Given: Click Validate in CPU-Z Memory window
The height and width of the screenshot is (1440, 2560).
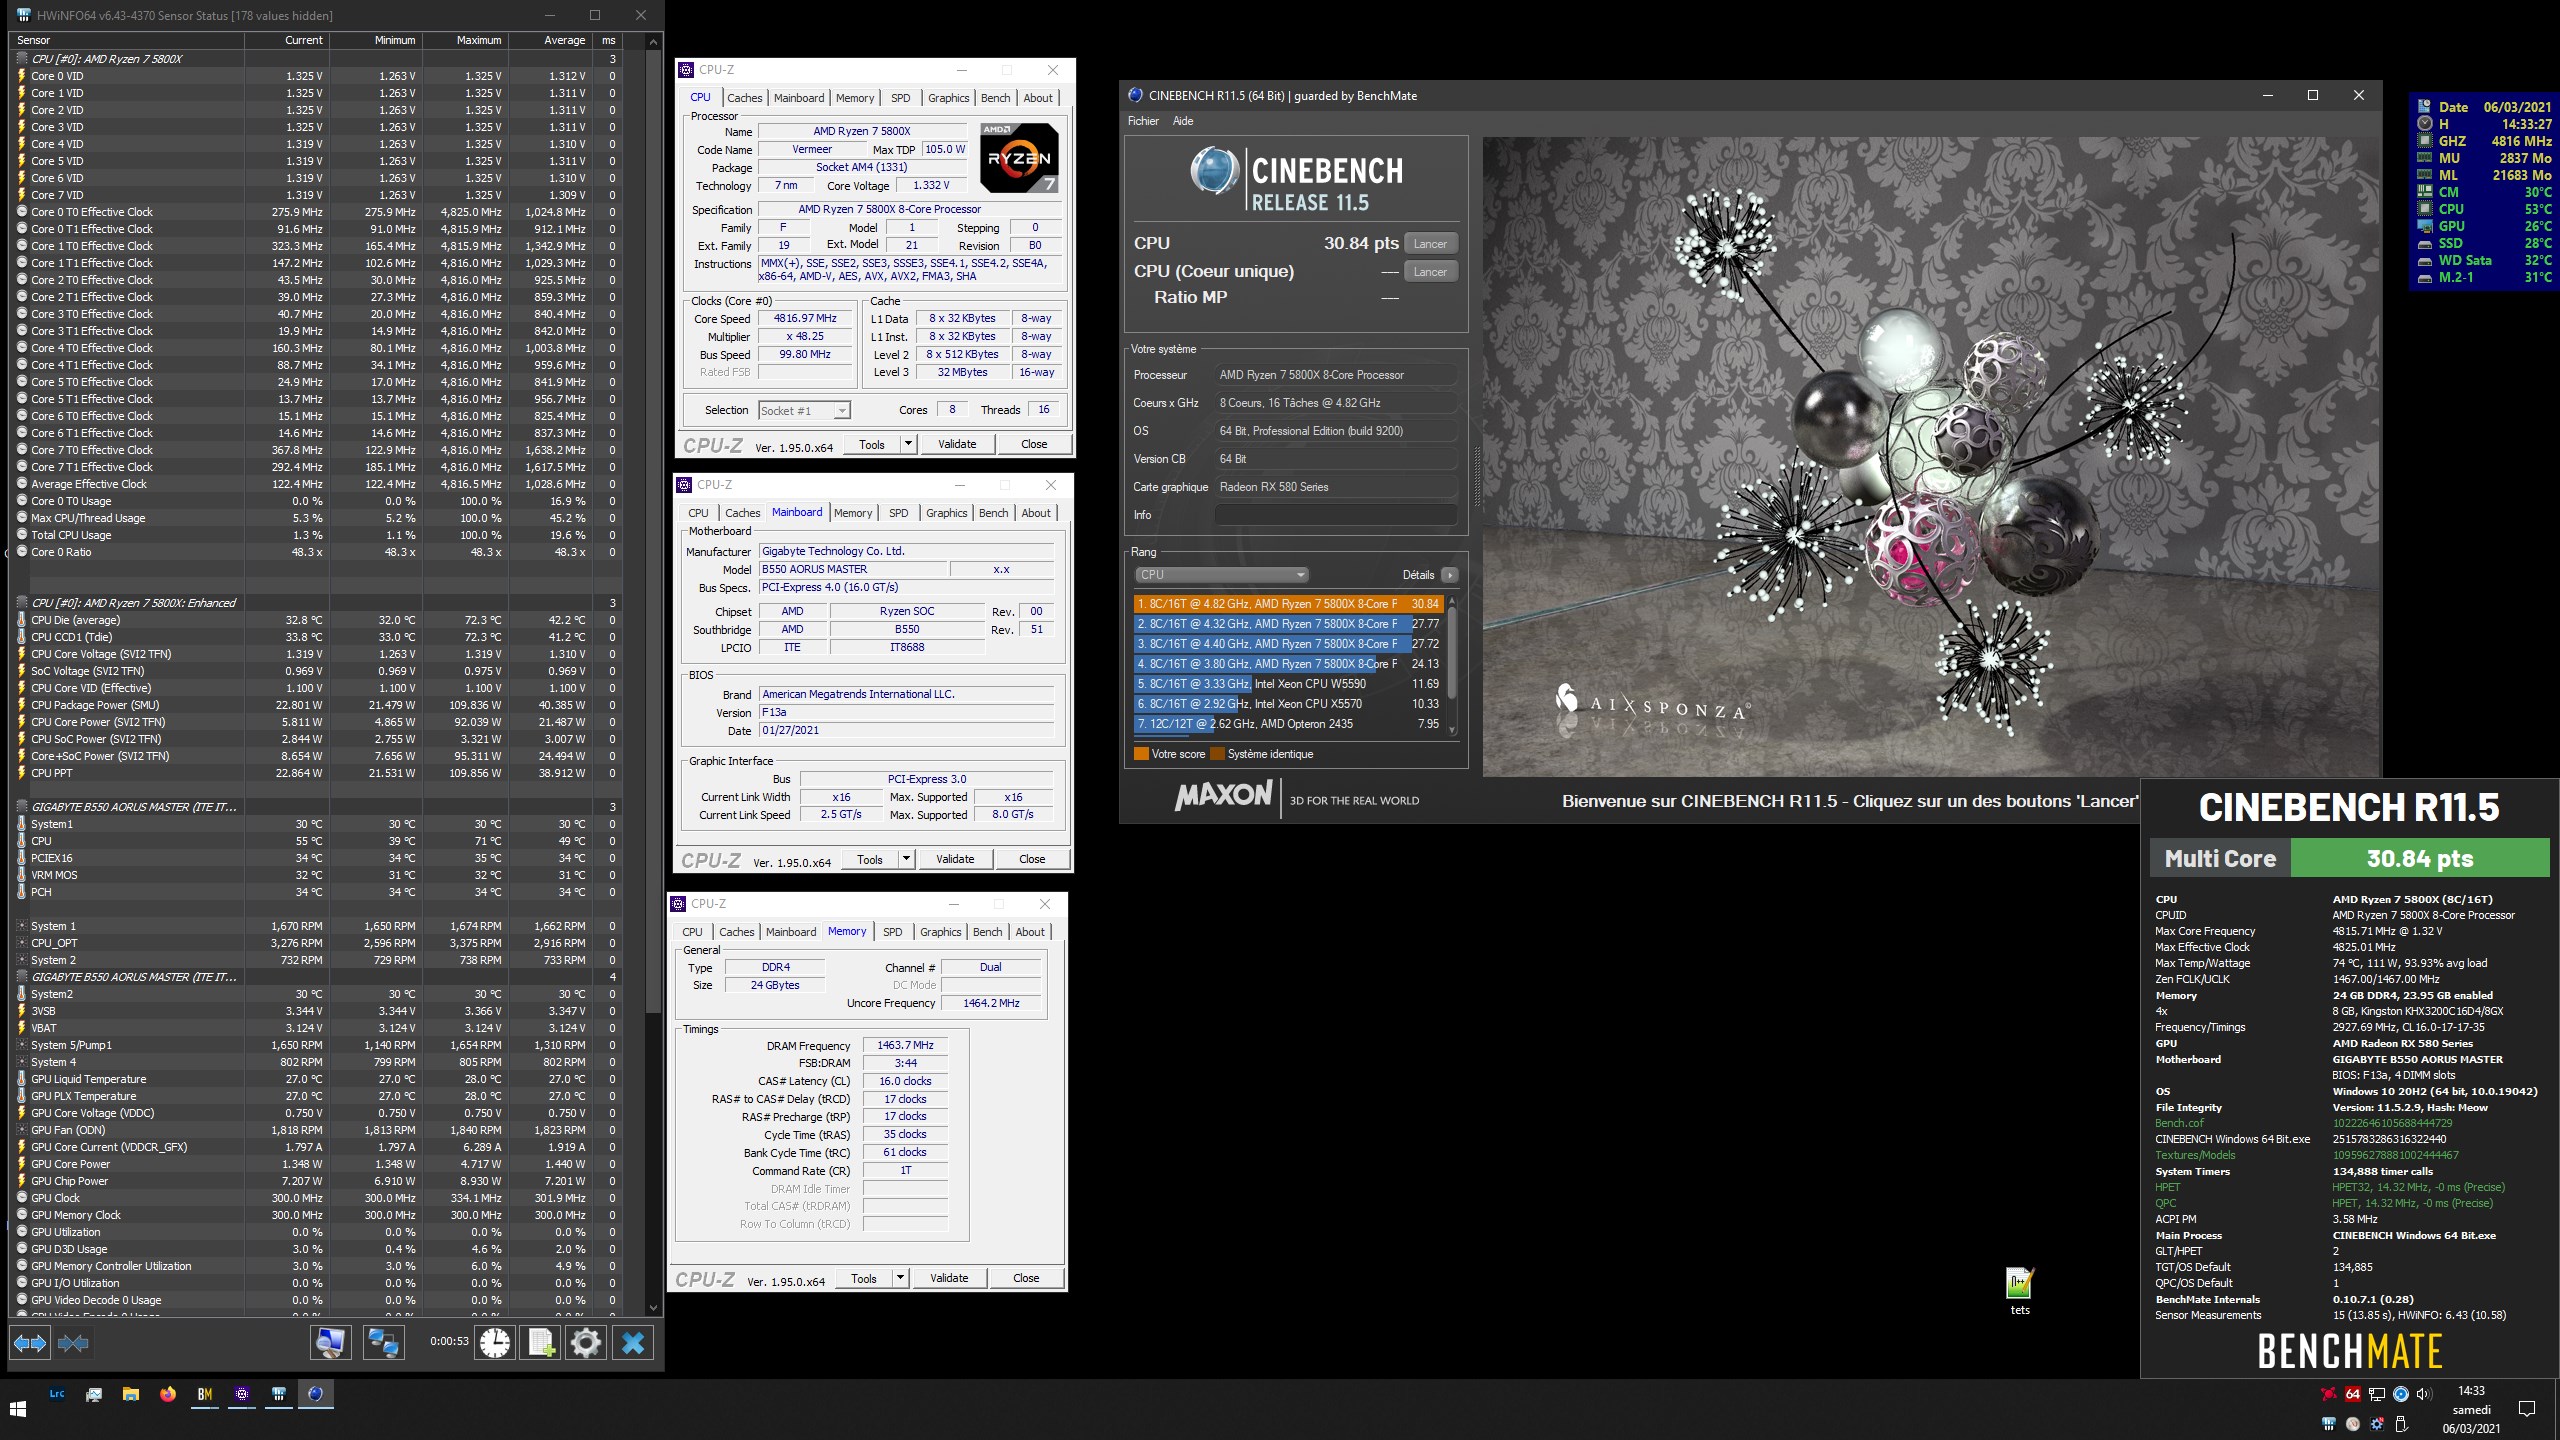Looking at the screenshot, I should click(x=949, y=1278).
